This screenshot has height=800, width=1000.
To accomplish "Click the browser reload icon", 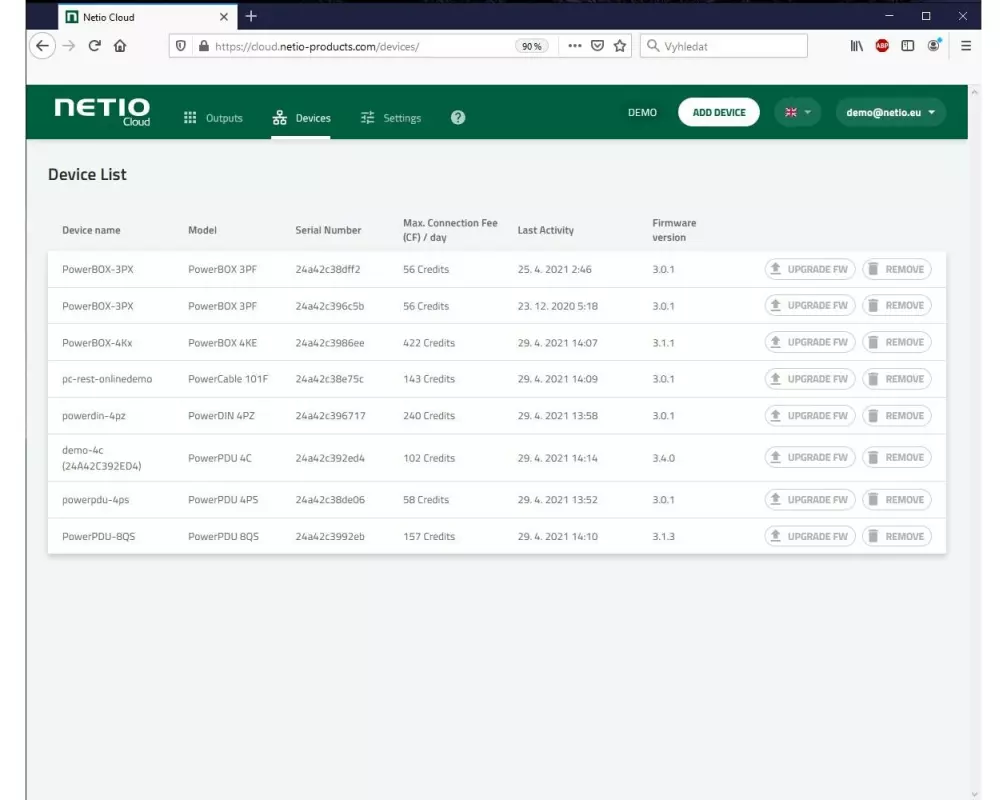I will point(95,46).
